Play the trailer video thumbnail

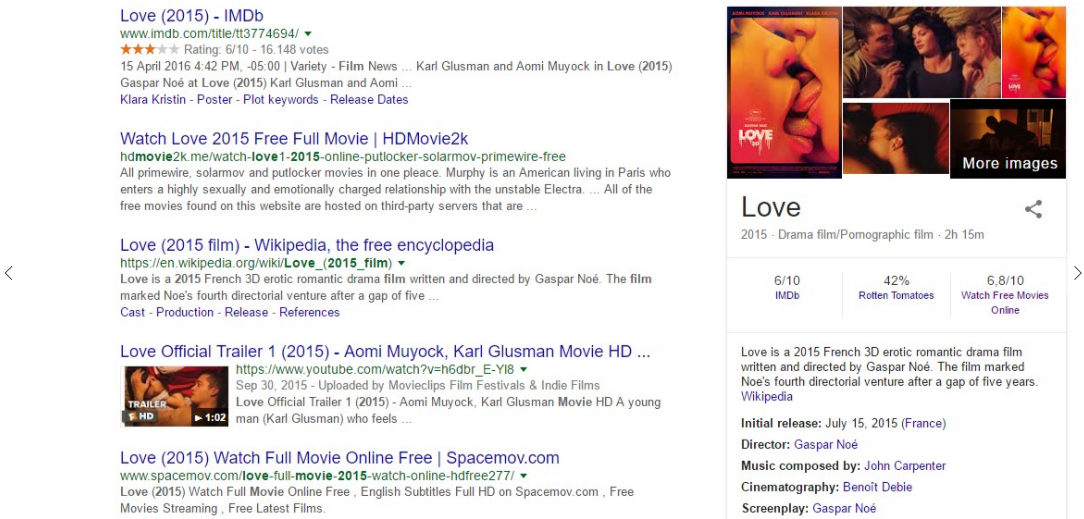[x=174, y=395]
